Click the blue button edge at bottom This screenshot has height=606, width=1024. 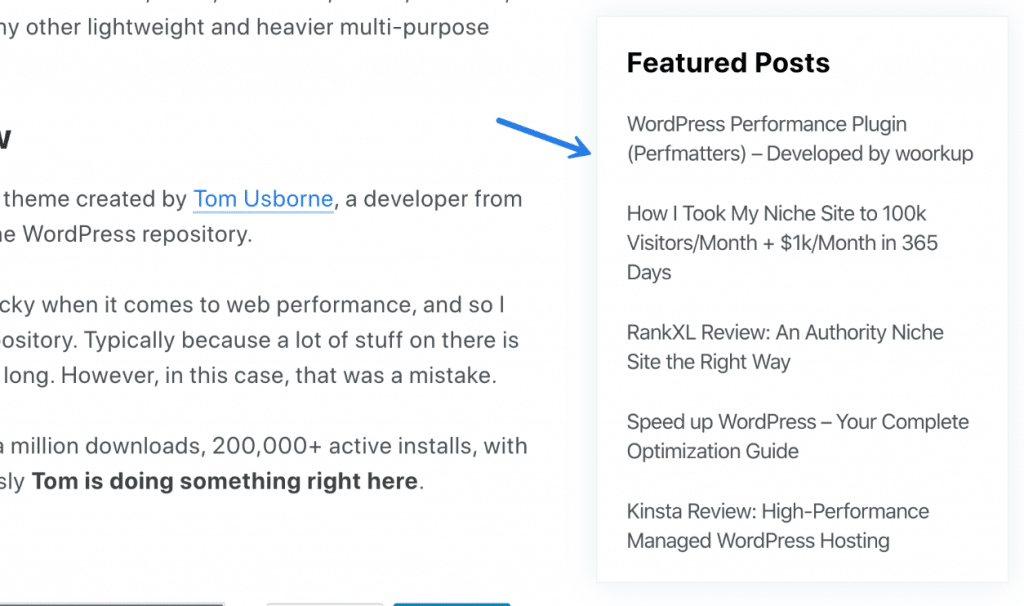[451, 604]
